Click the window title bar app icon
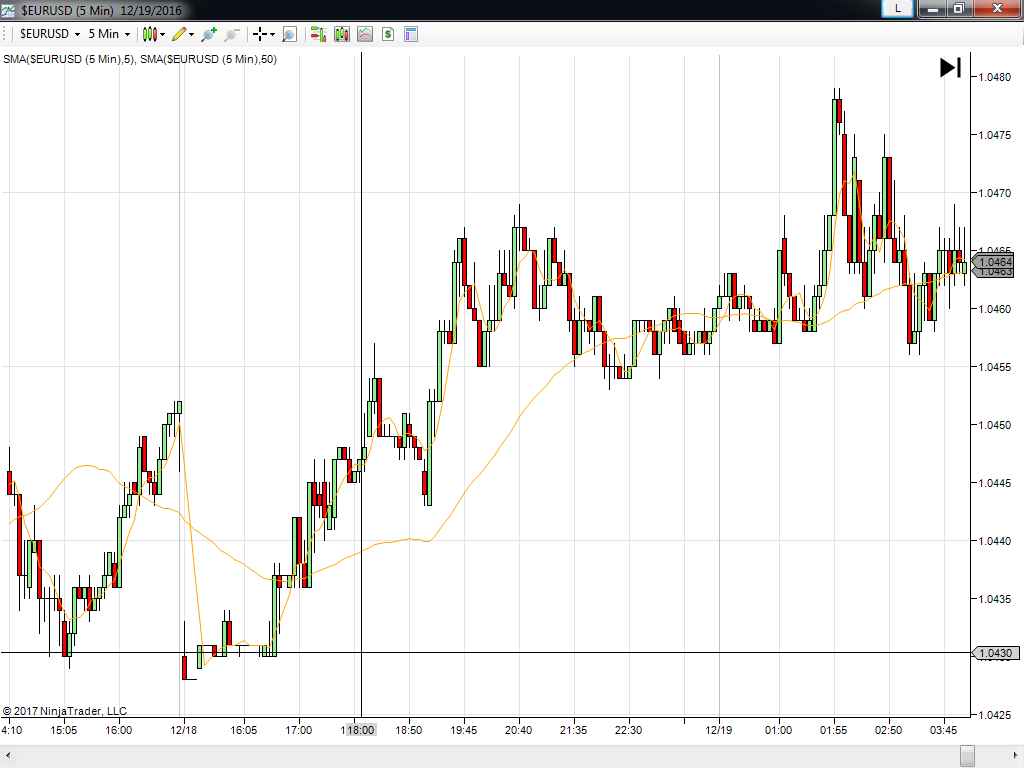 [8, 10]
